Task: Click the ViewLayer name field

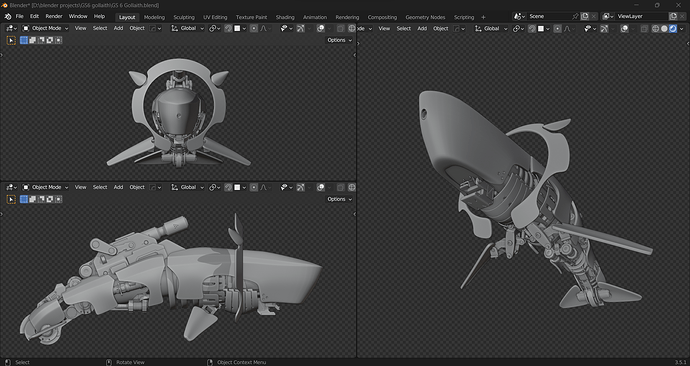Action: click(642, 16)
